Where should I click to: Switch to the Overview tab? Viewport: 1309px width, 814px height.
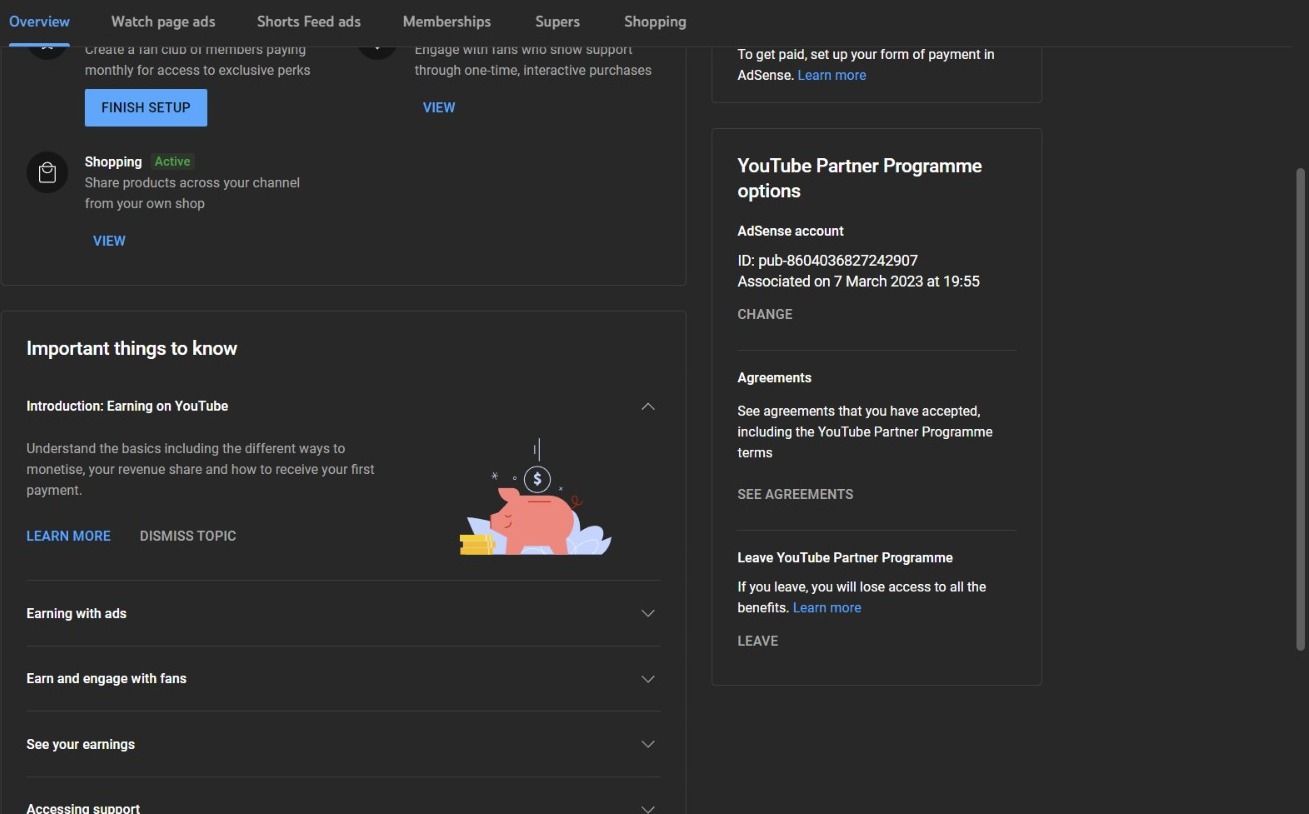point(40,21)
